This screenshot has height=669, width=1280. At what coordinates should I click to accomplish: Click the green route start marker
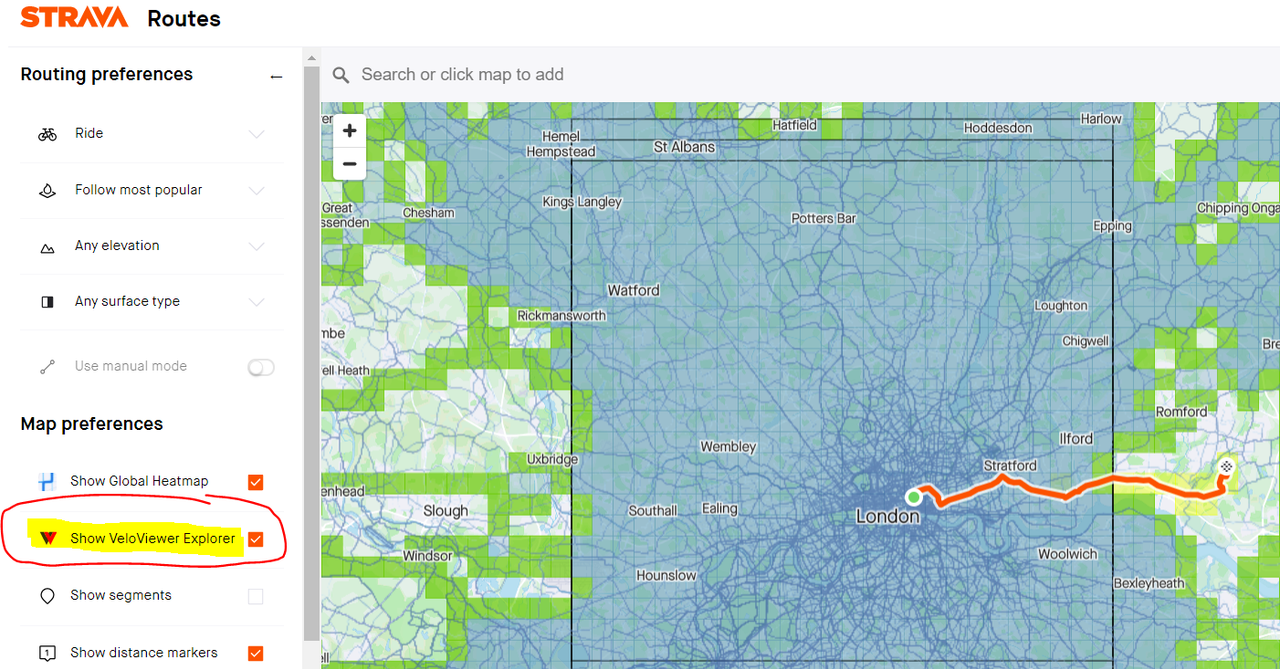pos(913,496)
